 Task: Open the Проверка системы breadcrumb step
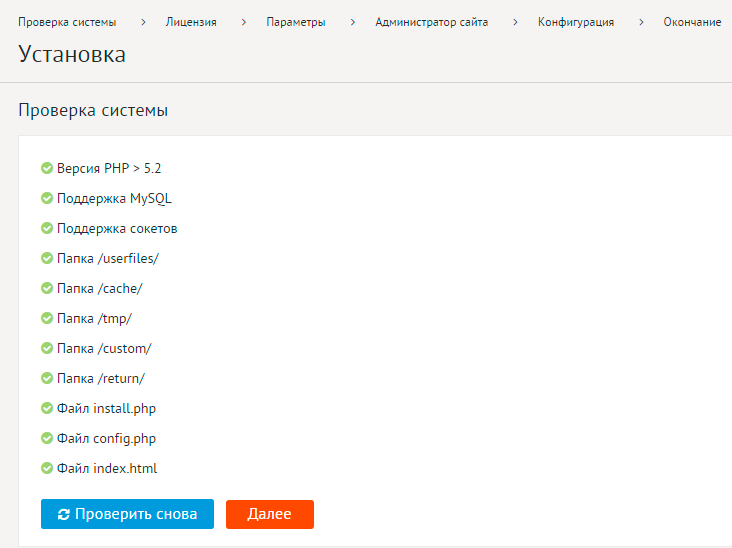[67, 22]
